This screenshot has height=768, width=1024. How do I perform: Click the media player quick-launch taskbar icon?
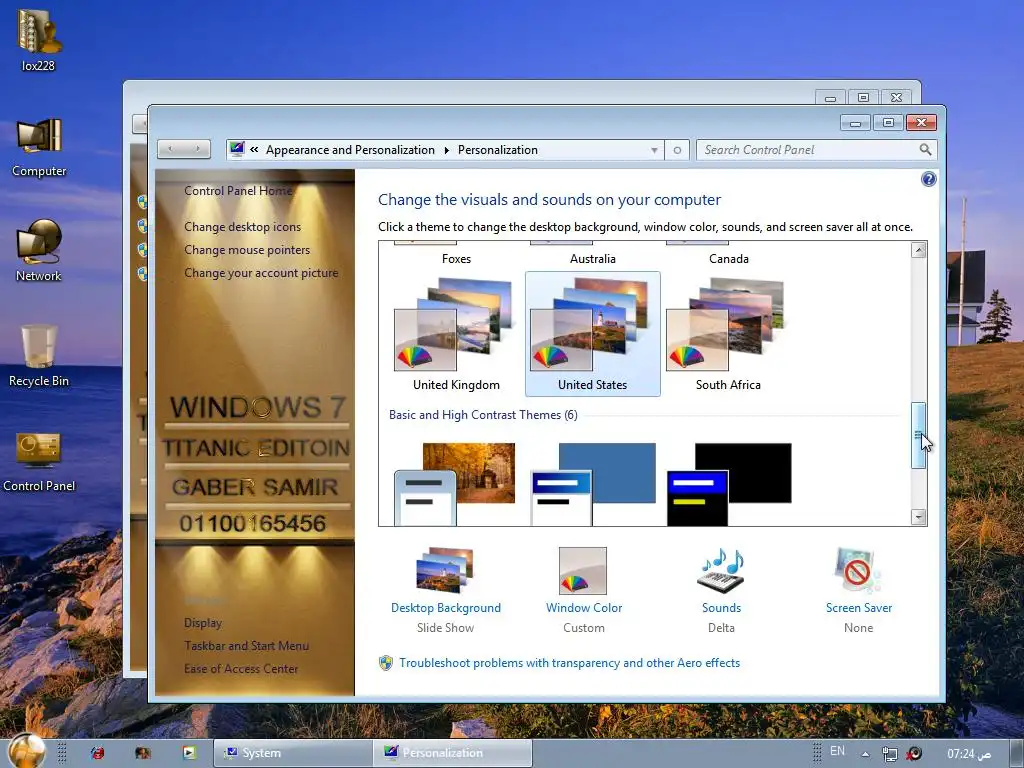(189, 753)
